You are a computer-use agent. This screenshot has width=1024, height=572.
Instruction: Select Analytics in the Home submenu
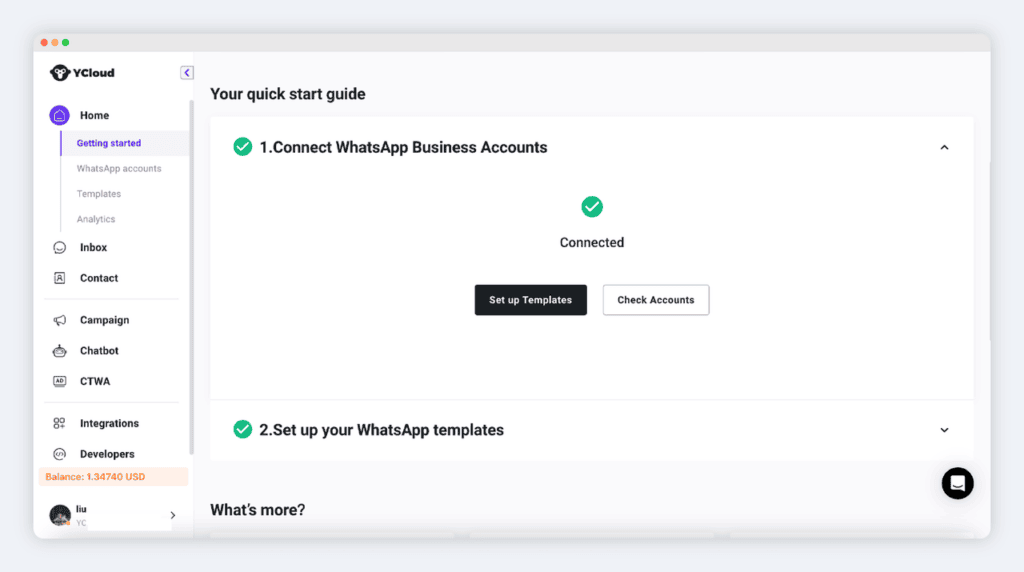96,219
